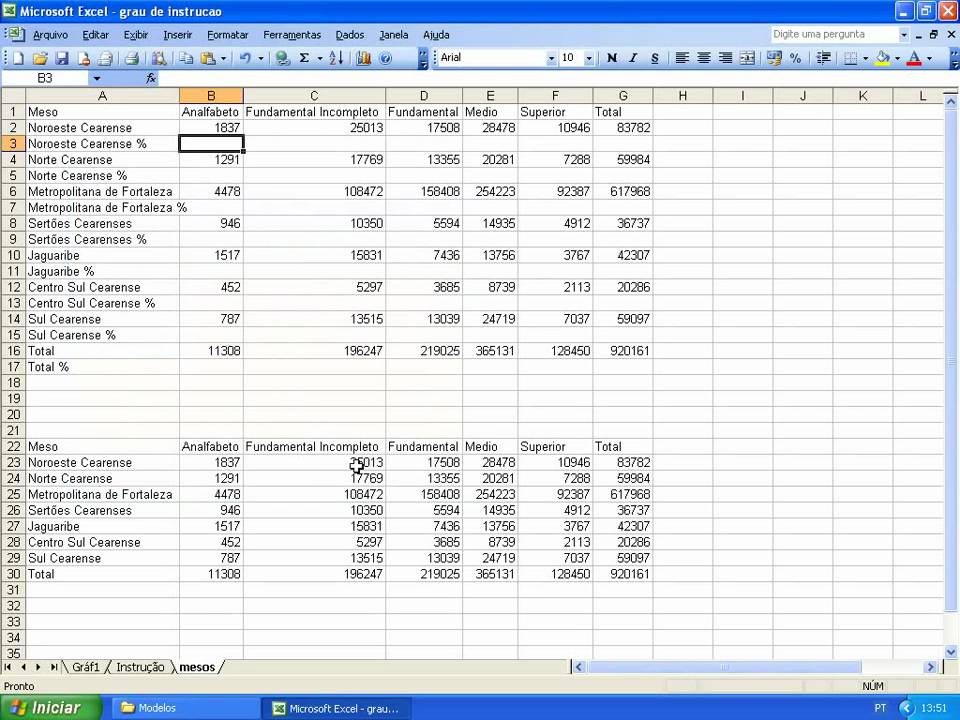This screenshot has height=720, width=960.
Task: Switch to the Gráf1 sheet tab
Action: (86, 667)
